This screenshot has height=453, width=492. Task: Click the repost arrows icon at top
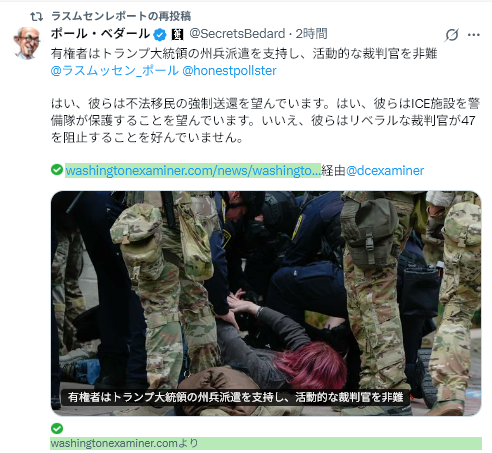click(x=37, y=16)
